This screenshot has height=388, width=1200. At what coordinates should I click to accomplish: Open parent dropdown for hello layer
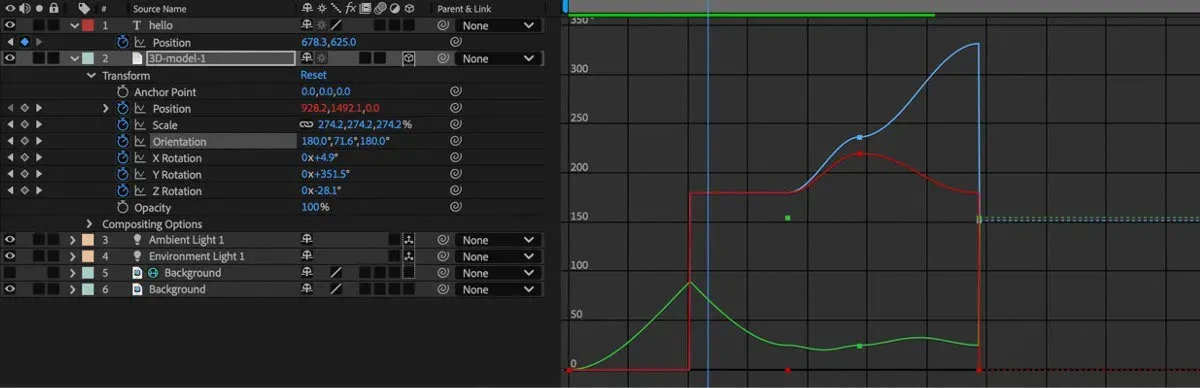pyautogui.click(x=497, y=25)
